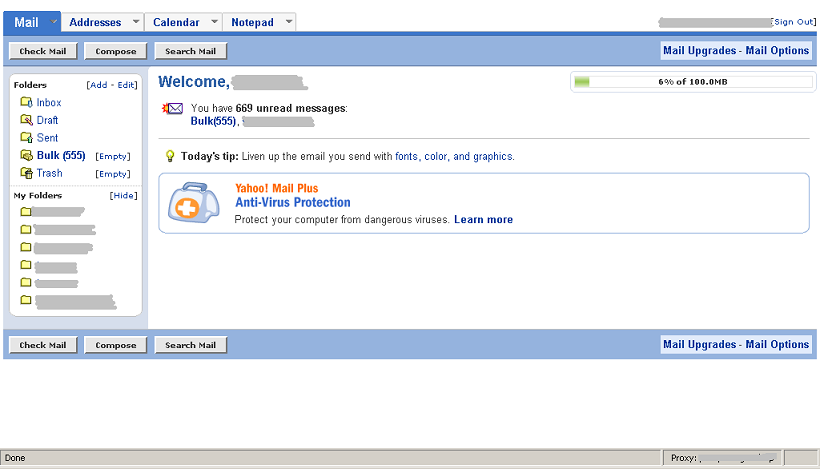
Task: Click the Bulk folder icon
Action: [26, 155]
